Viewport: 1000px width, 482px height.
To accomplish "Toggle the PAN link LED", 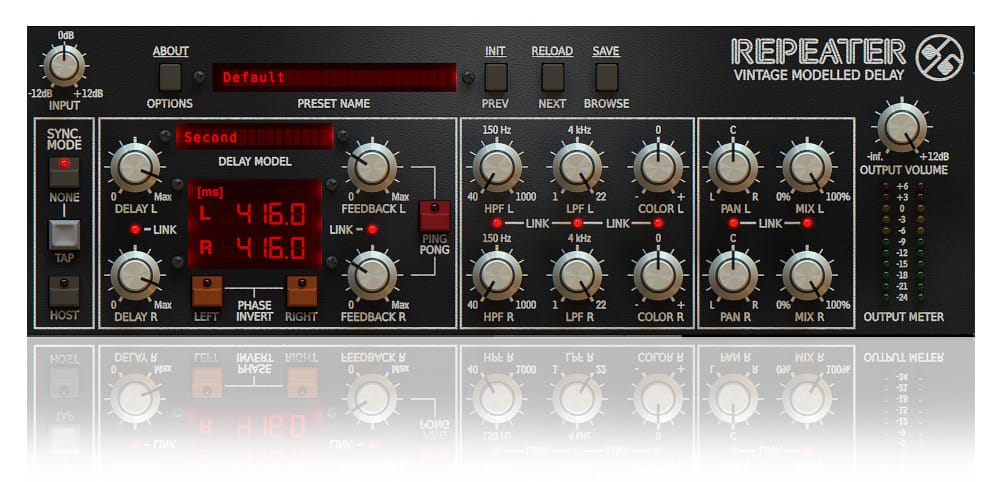I will coord(733,223).
